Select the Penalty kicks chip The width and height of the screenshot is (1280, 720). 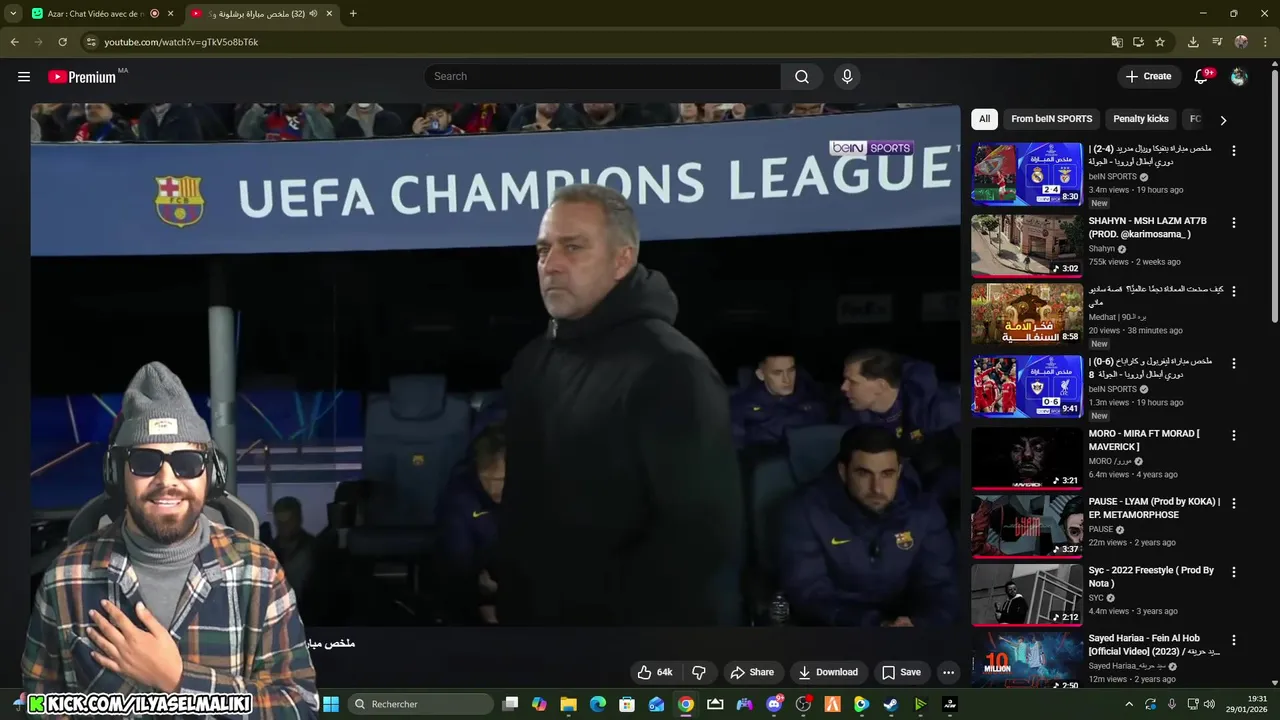point(1141,119)
